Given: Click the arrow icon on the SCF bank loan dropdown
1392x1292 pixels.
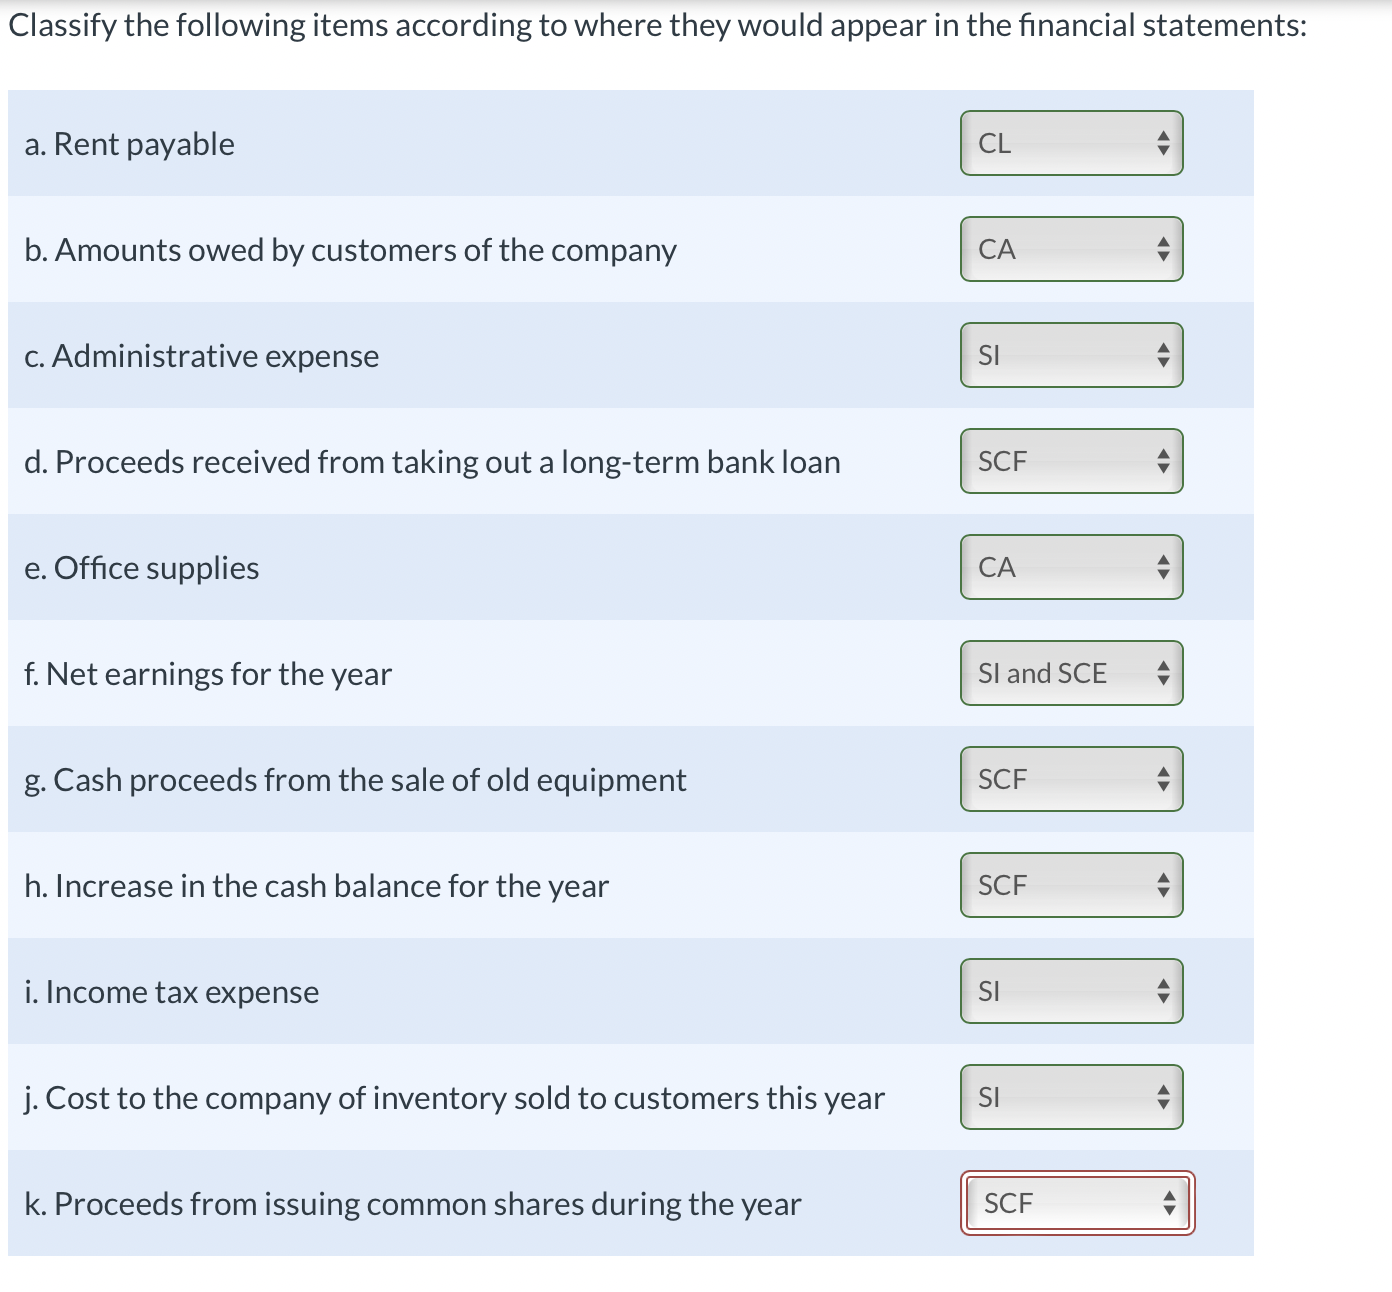Looking at the screenshot, I should (1163, 461).
